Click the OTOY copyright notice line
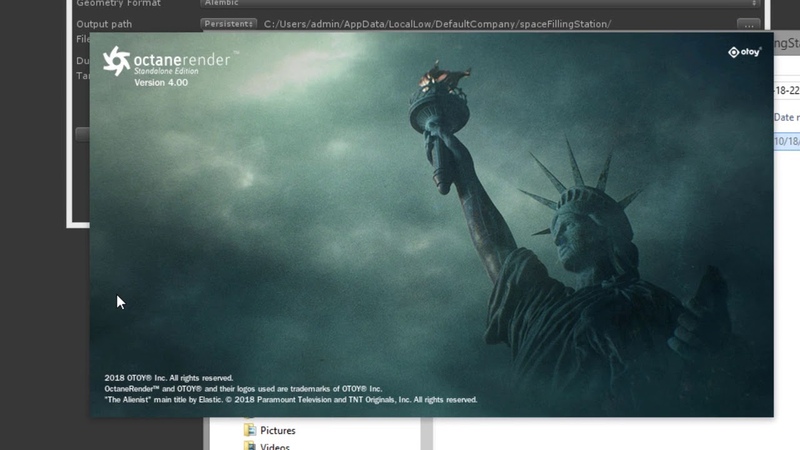The width and height of the screenshot is (800, 450). [x=169, y=378]
